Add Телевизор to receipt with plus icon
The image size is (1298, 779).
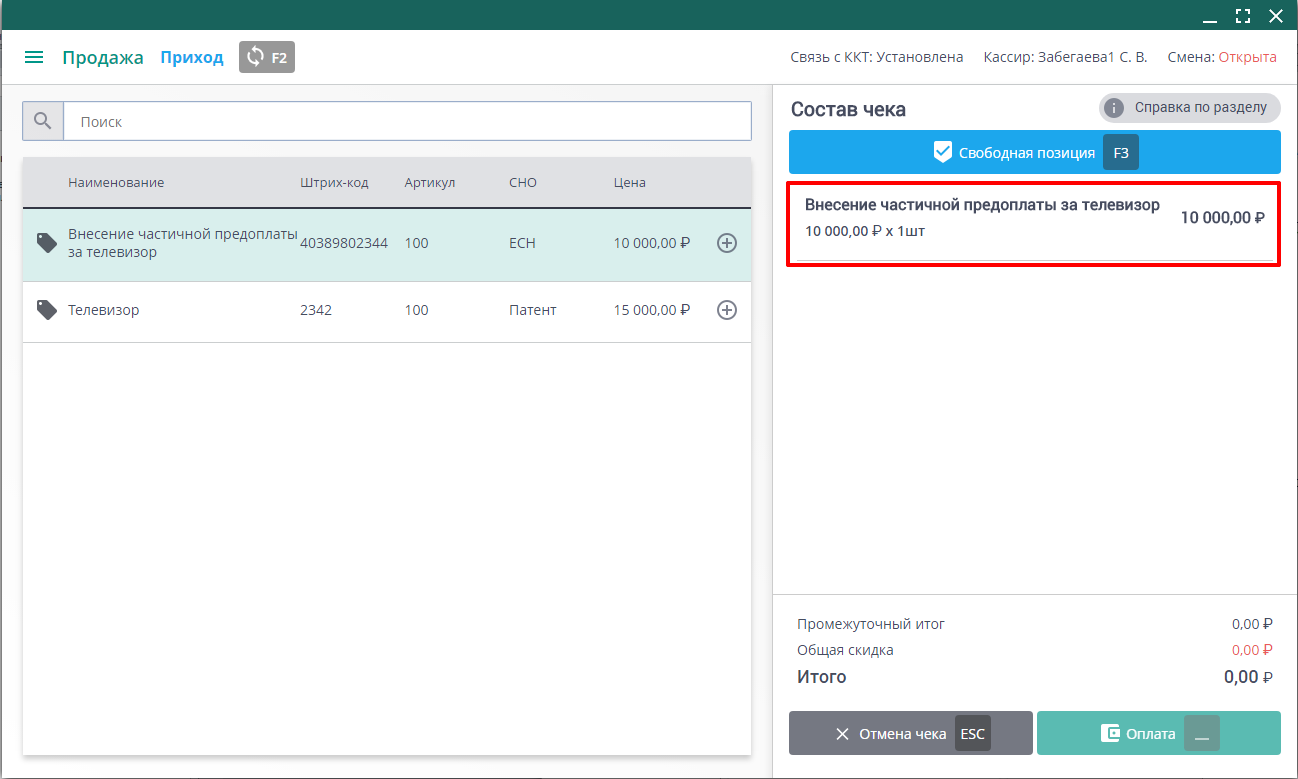pos(727,310)
